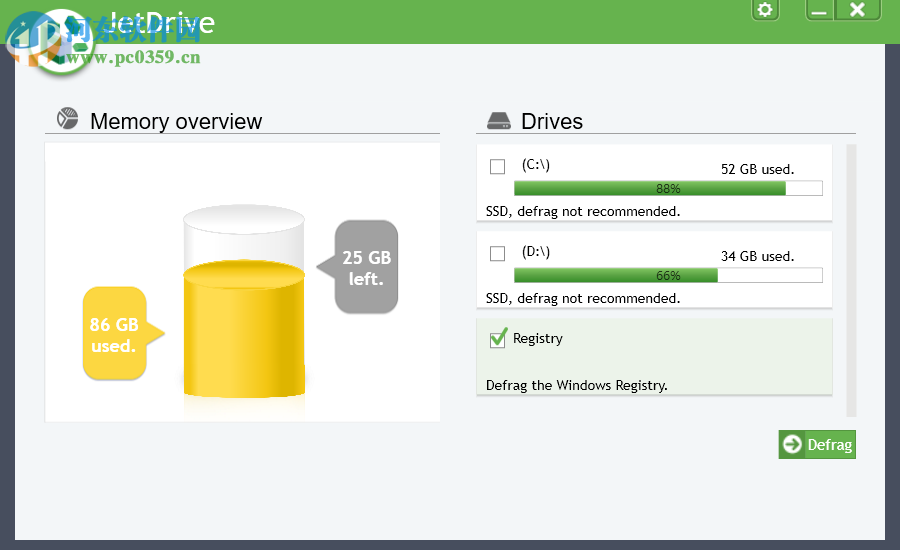Click the C:\ drive 88% usage bar

pyautogui.click(x=668, y=188)
